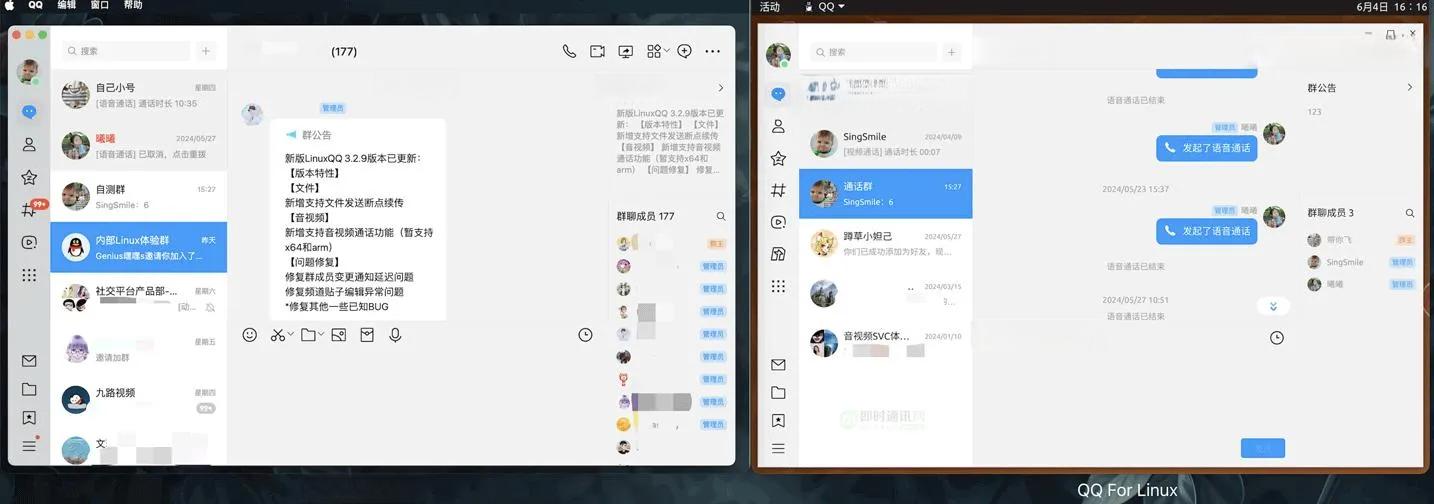Search group members beside 群聊成员 177
This screenshot has height=504, width=1434.
coord(721,216)
